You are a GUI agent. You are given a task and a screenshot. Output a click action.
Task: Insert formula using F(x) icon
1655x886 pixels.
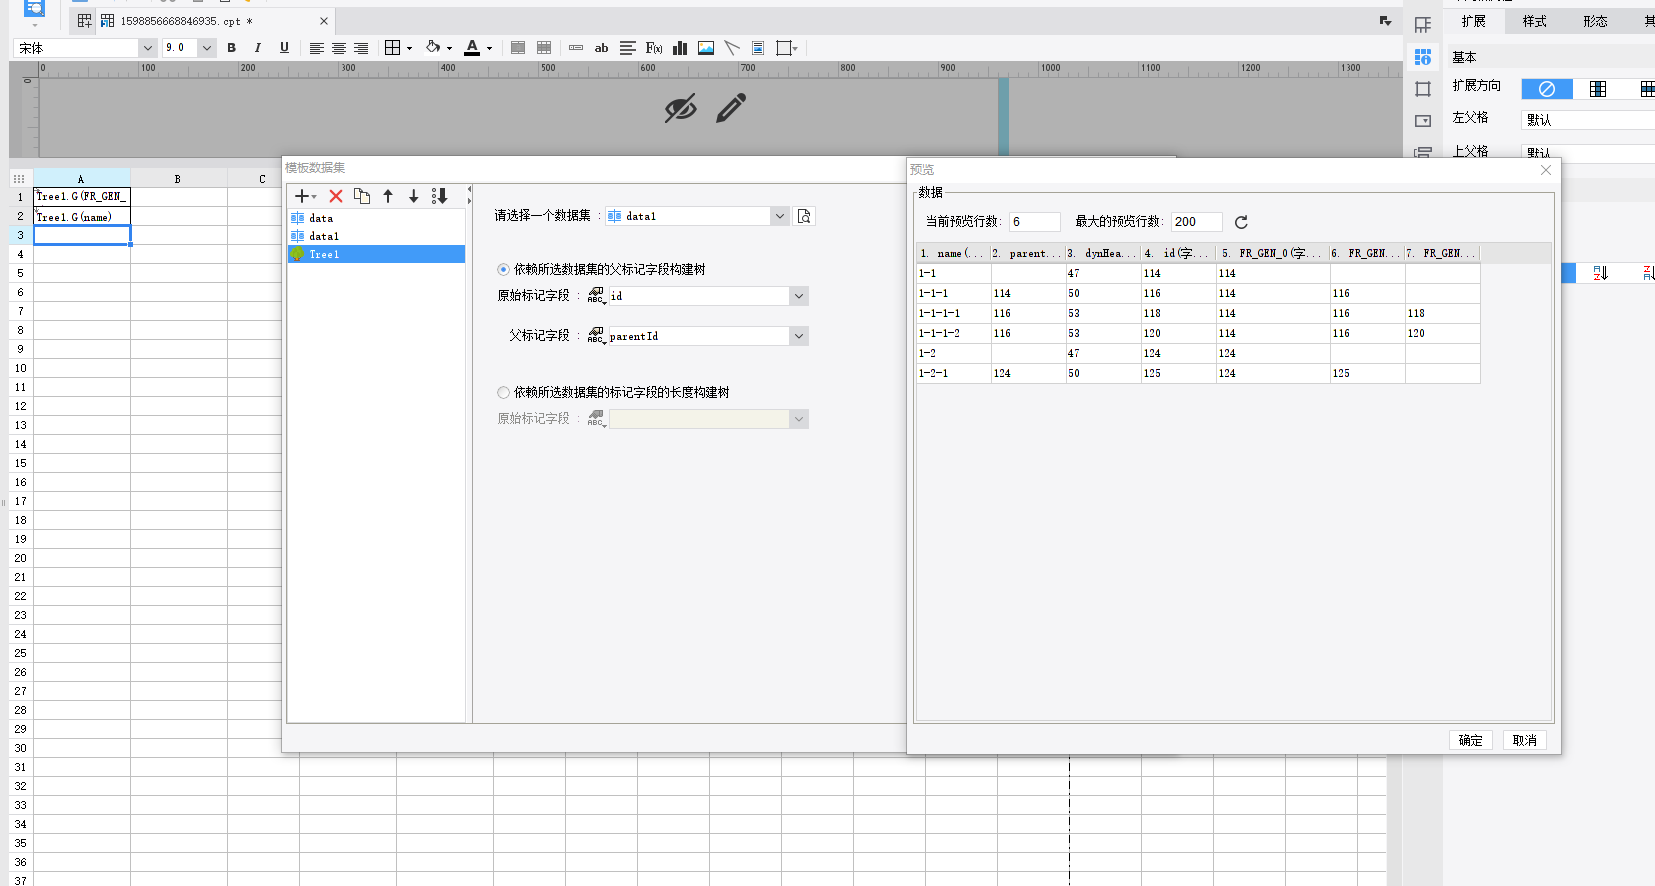(x=654, y=48)
